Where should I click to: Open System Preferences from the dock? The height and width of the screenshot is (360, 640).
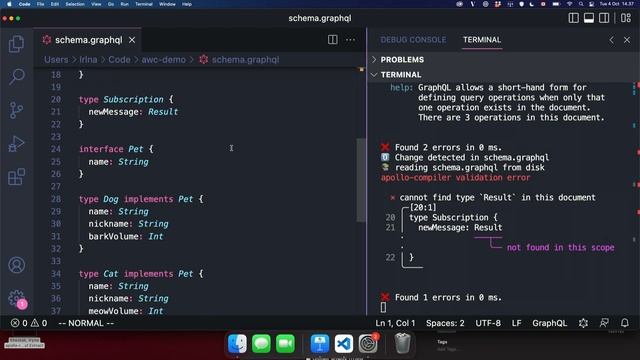tap(368, 343)
